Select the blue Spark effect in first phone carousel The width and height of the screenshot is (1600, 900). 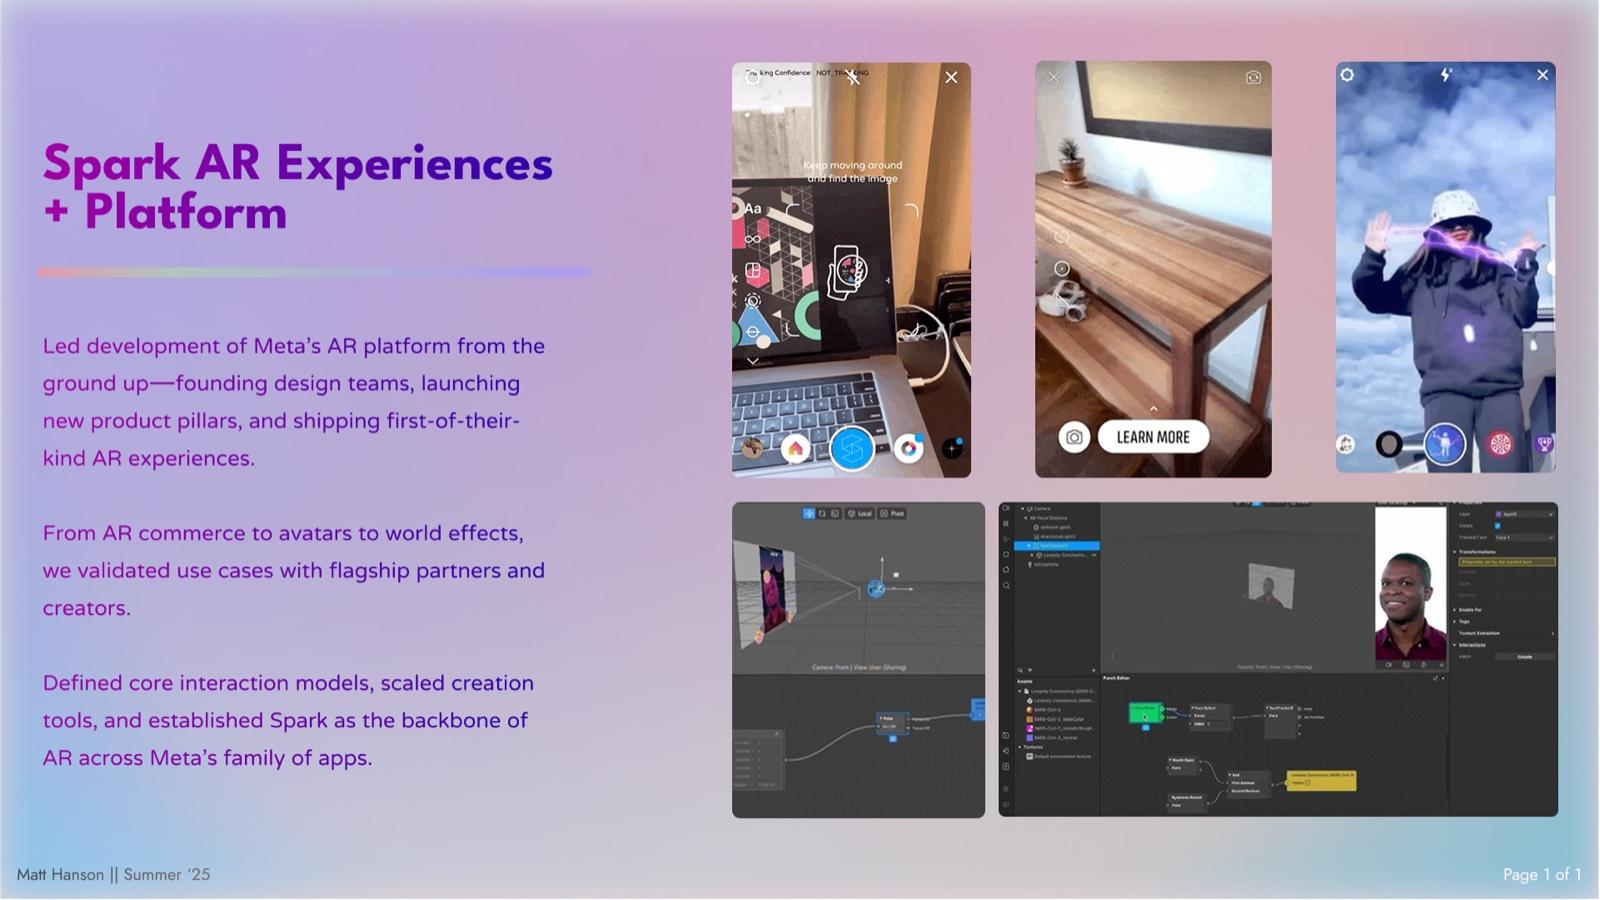tap(852, 448)
